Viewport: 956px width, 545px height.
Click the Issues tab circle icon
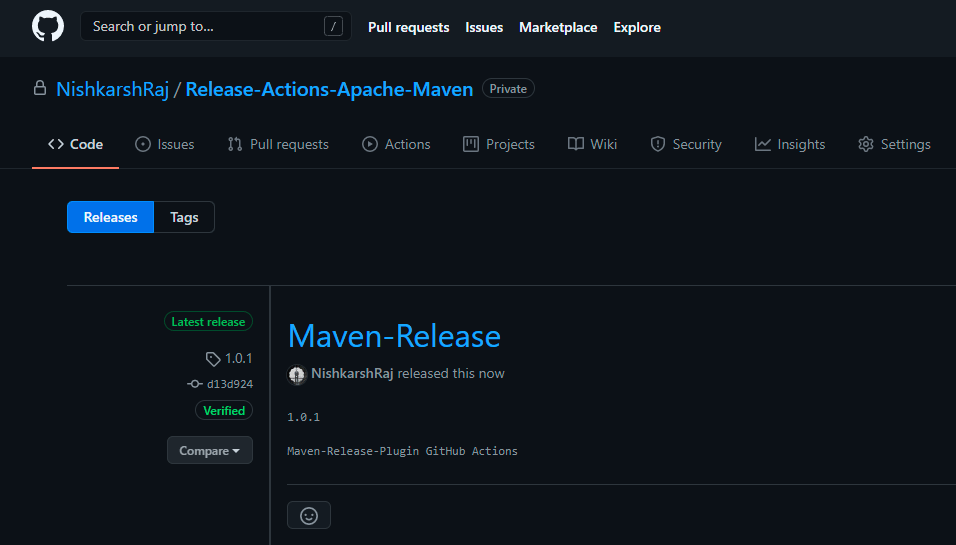[143, 144]
